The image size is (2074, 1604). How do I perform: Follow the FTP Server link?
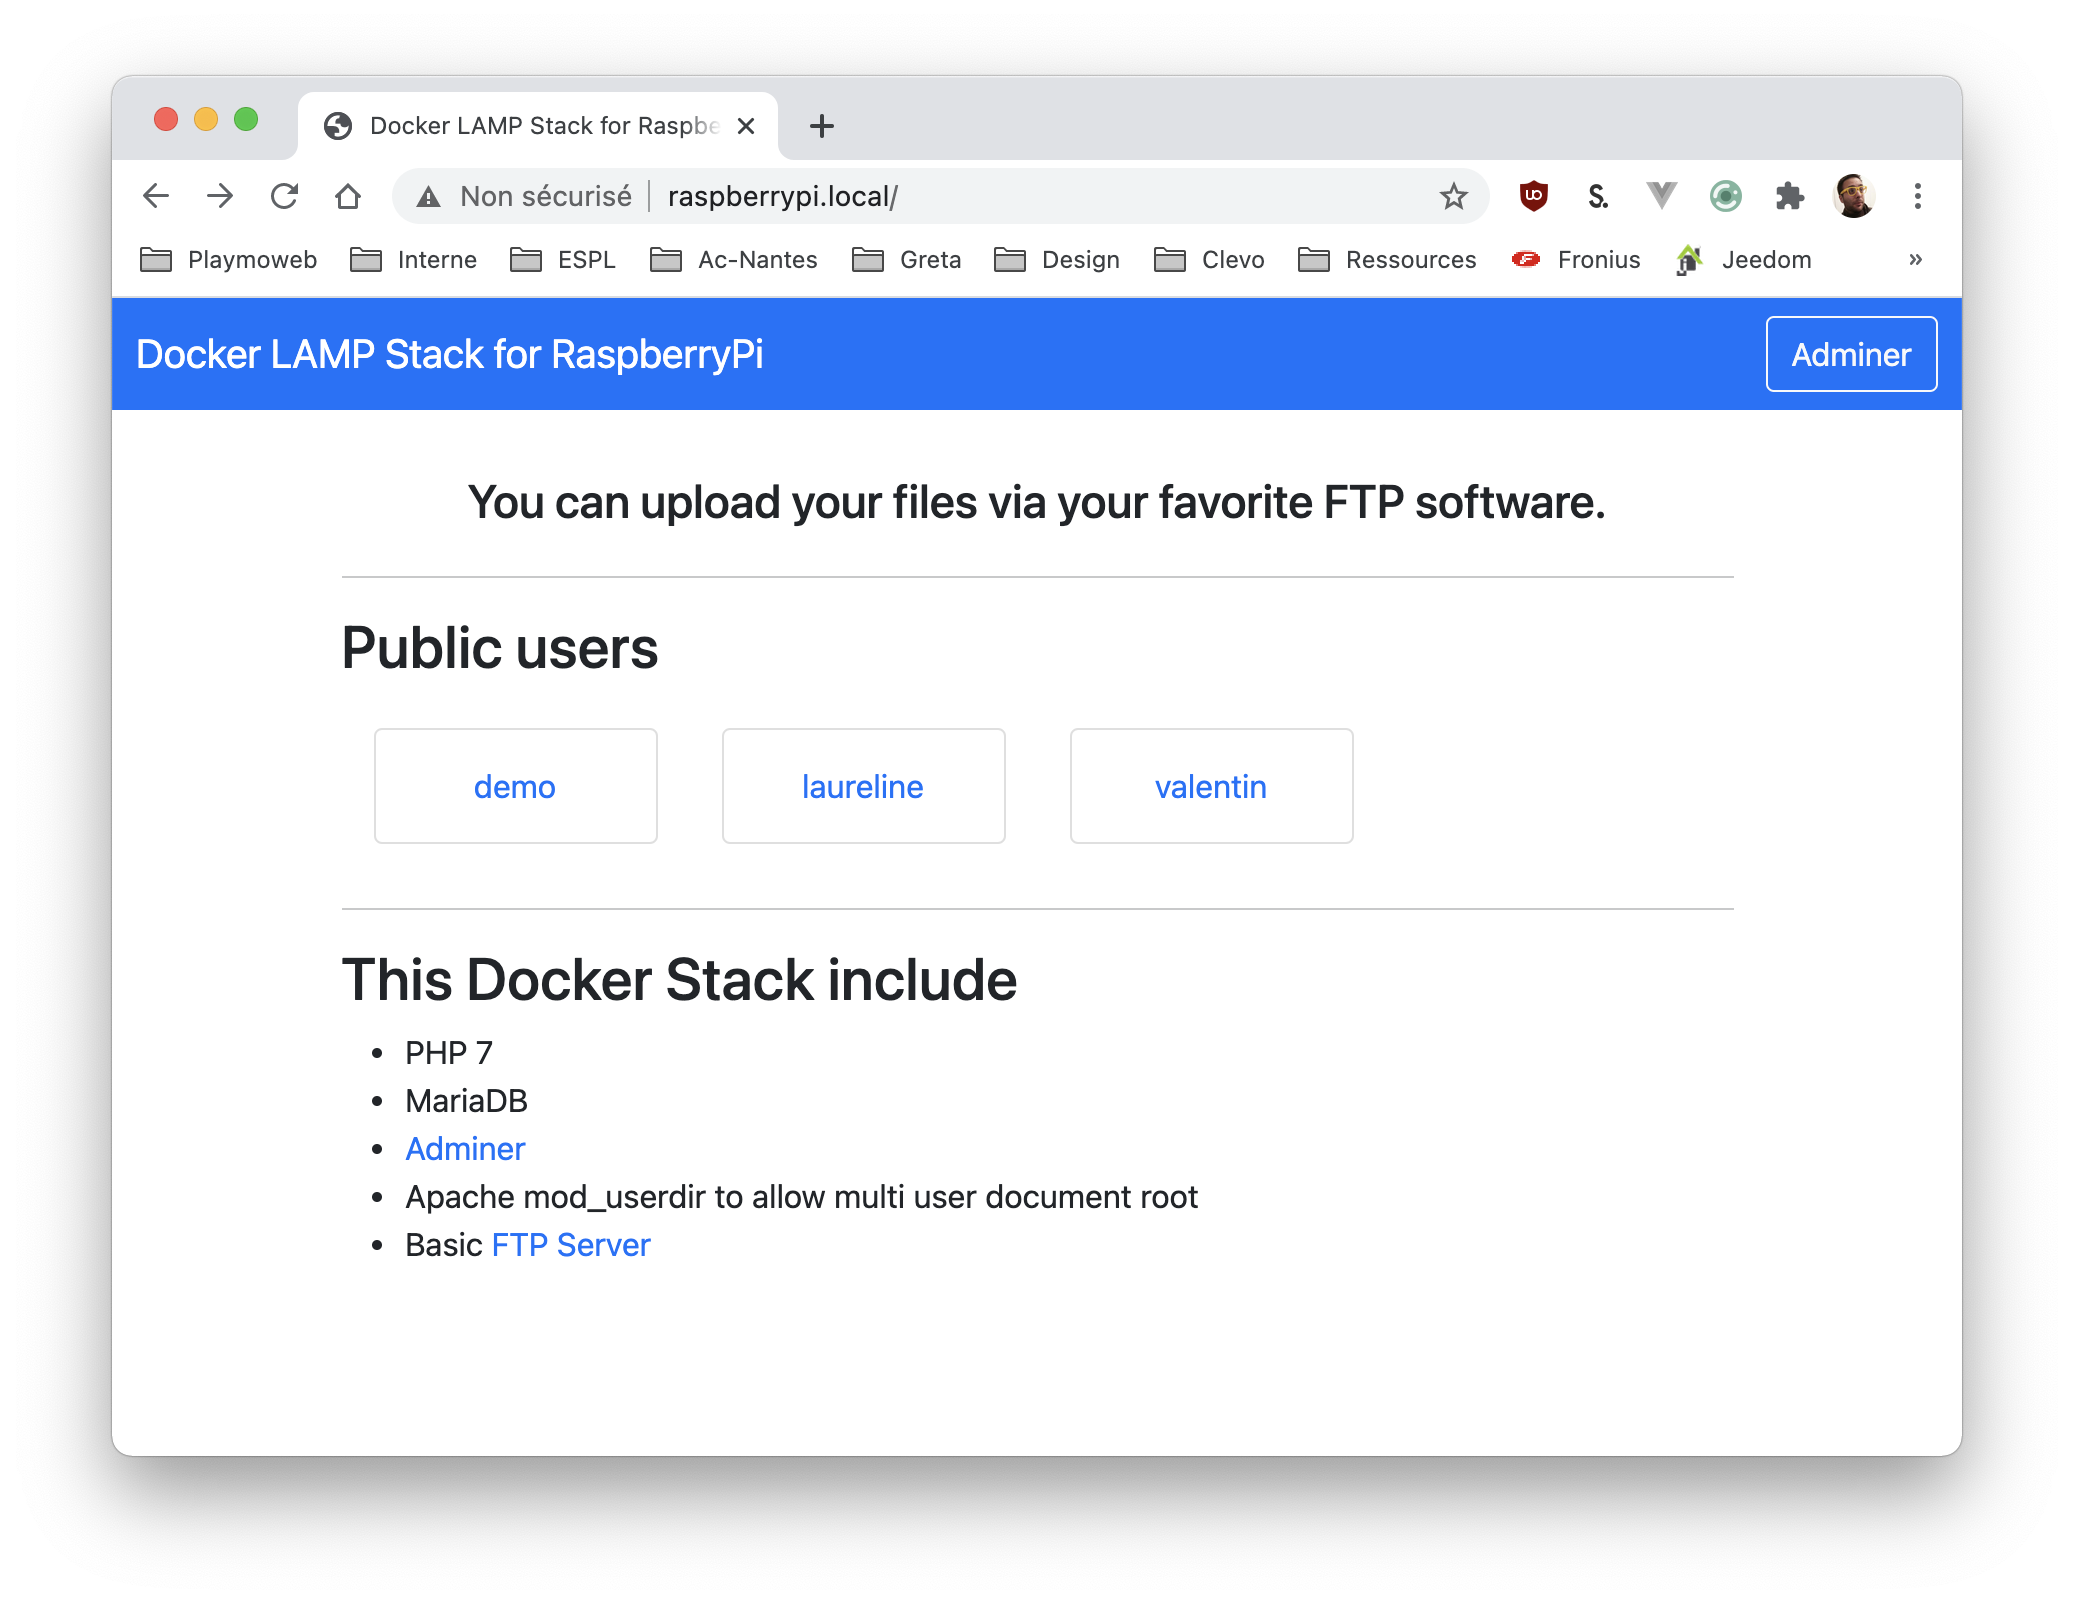tap(570, 1245)
